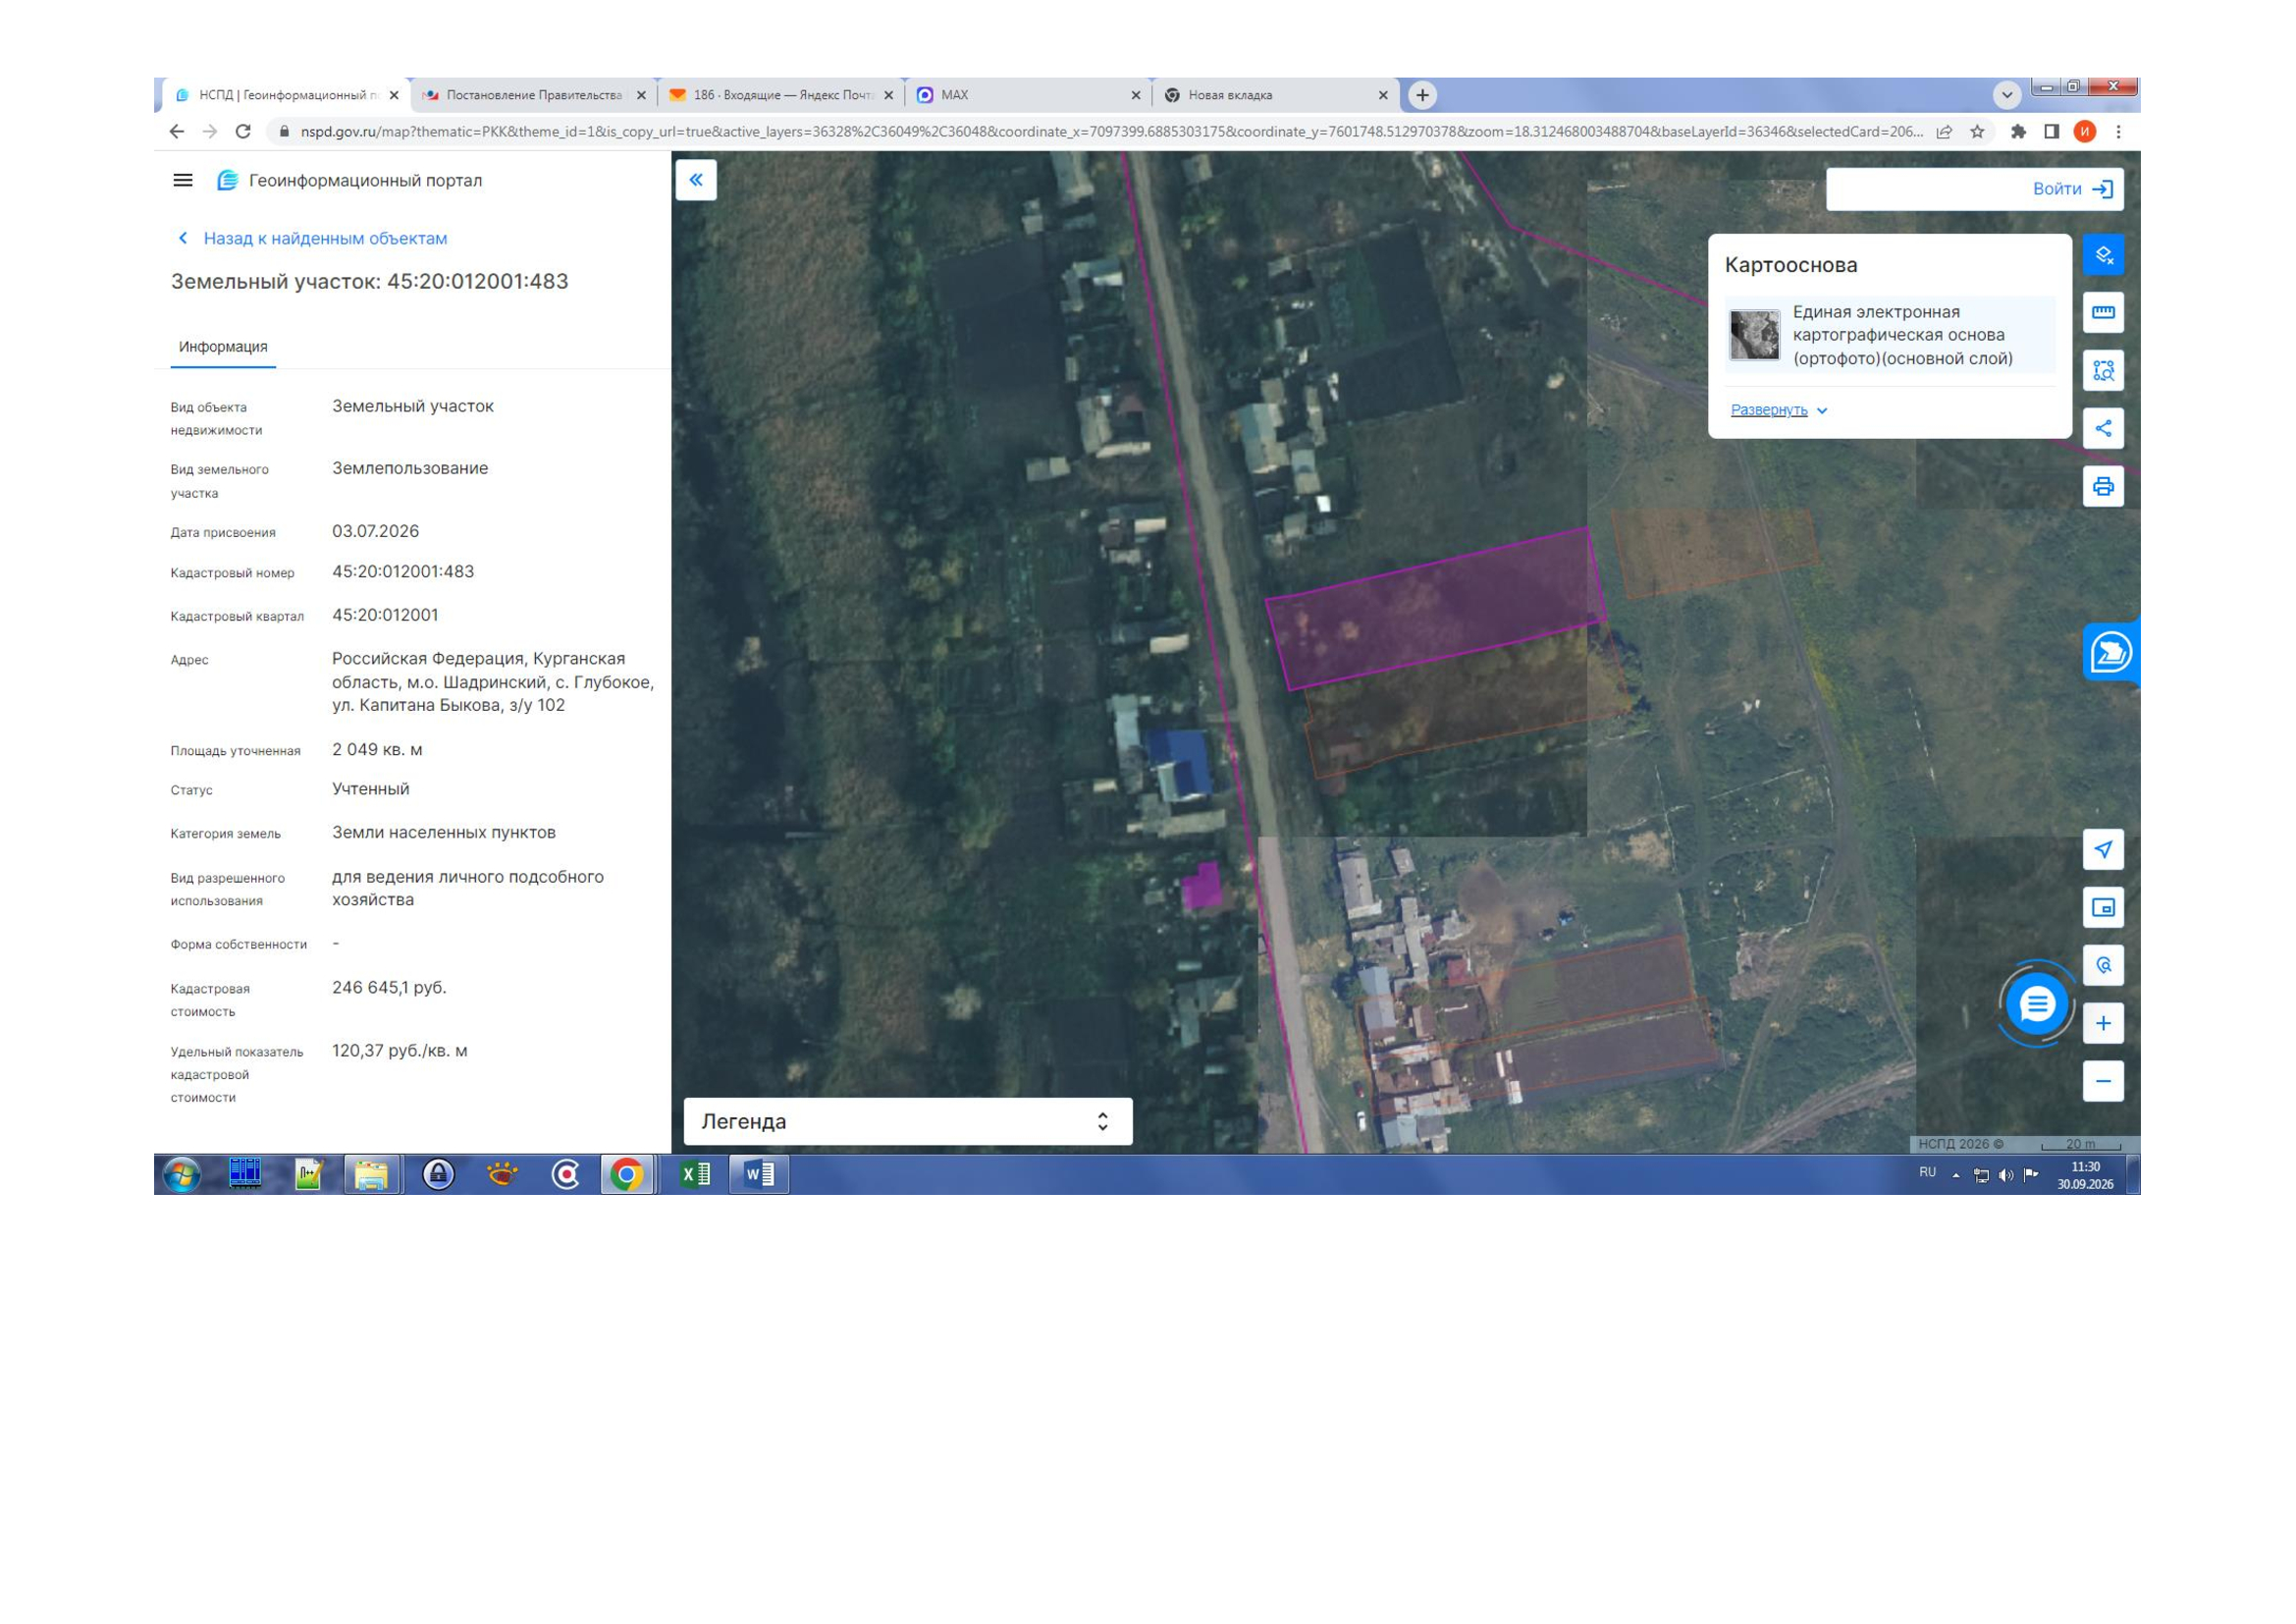
Task: Open Excel from the taskbar
Action: click(695, 1175)
